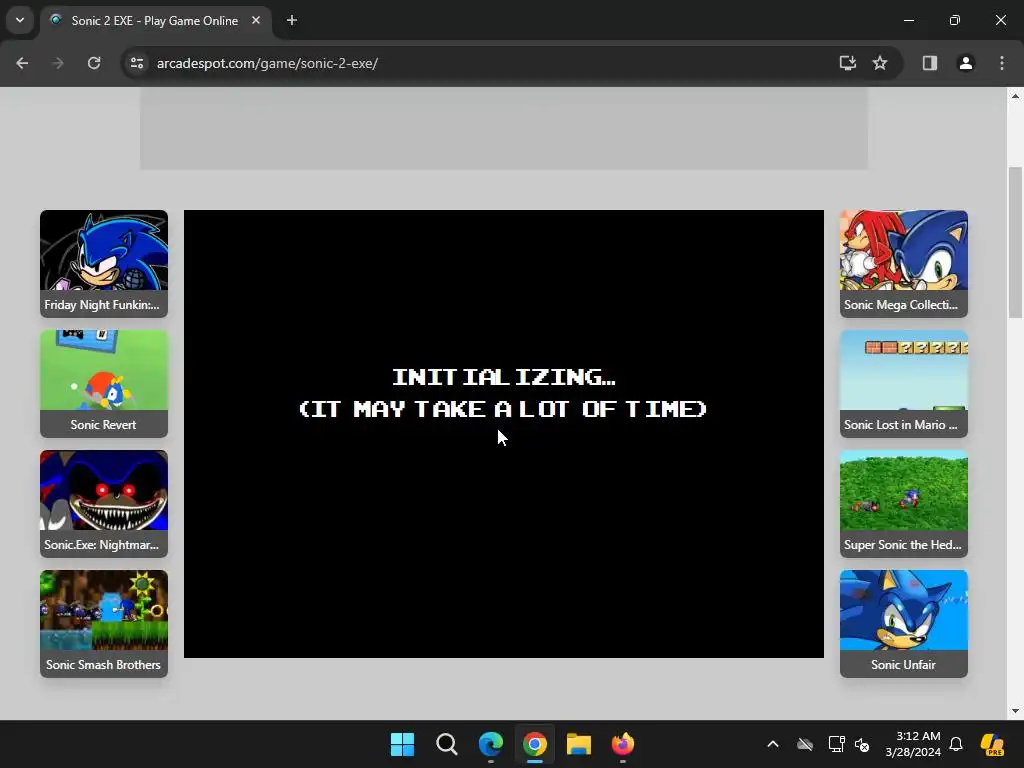This screenshot has width=1024, height=768.
Task: Click inside the game emulator screen
Action: pos(504,434)
